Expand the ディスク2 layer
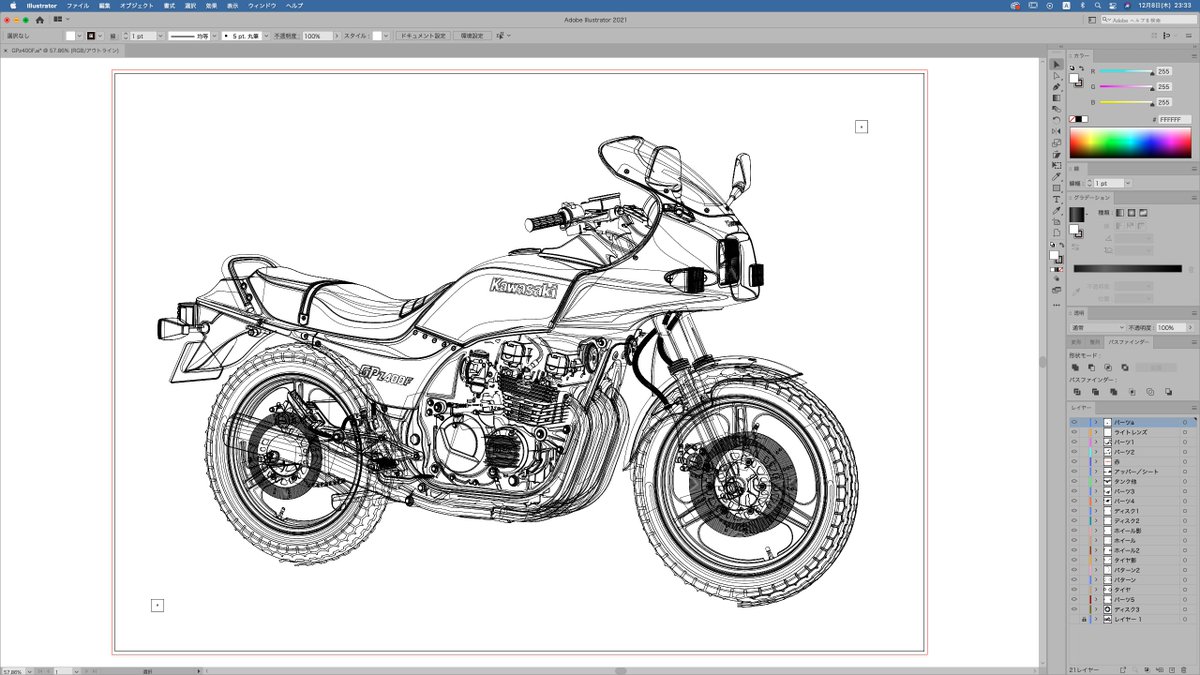The height and width of the screenshot is (675, 1200). click(1096, 520)
